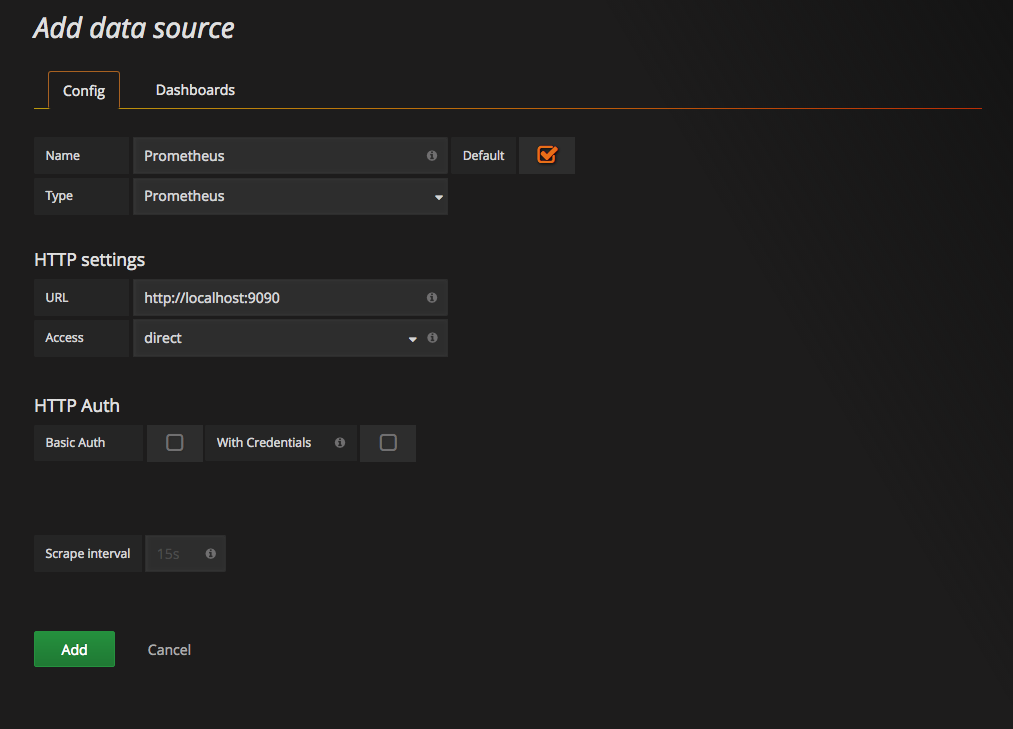This screenshot has height=729, width=1013.
Task: Click the With Credentials info icon
Action: (340, 443)
